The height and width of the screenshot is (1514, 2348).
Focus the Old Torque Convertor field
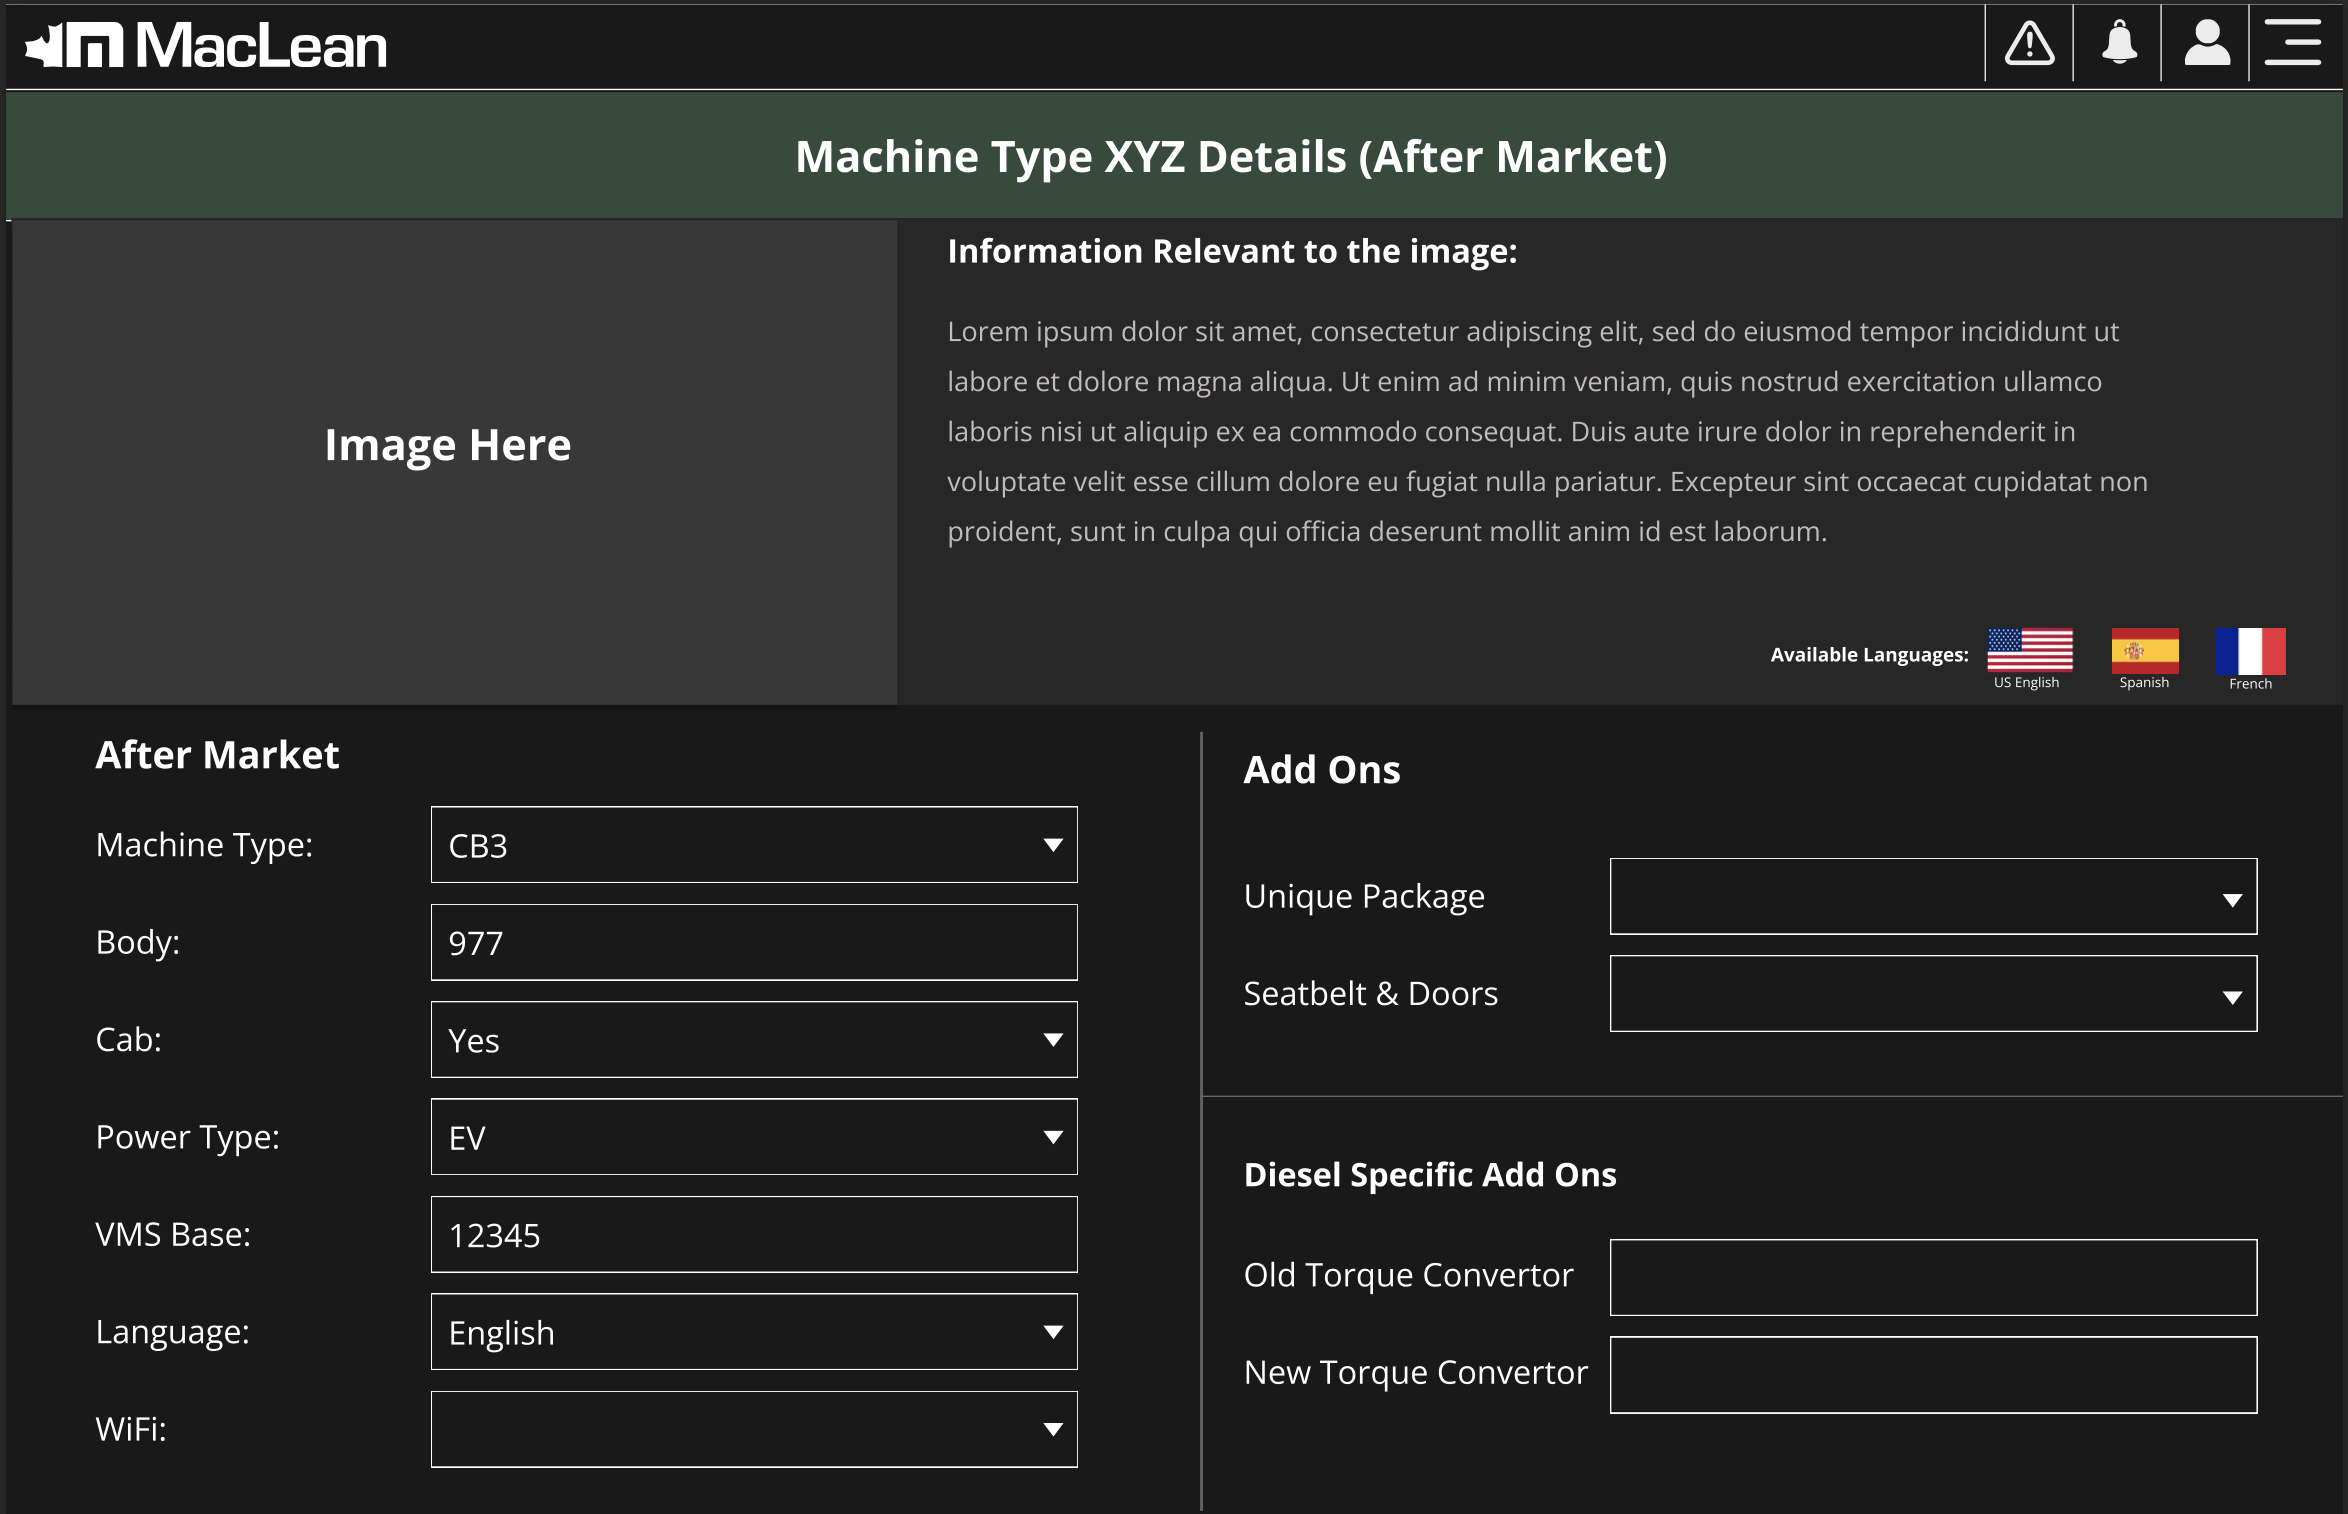pos(1933,1278)
